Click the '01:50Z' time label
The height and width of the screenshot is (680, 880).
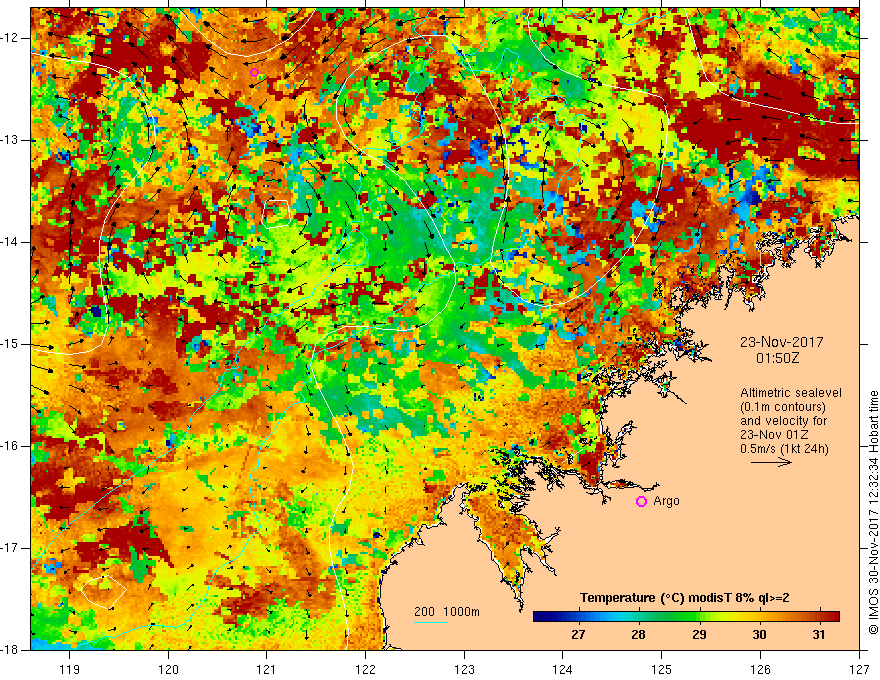777,358
